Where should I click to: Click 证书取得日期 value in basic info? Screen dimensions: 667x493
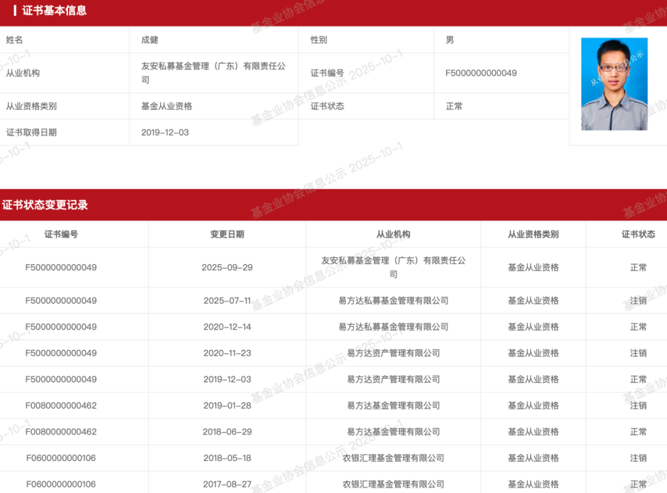[165, 132]
